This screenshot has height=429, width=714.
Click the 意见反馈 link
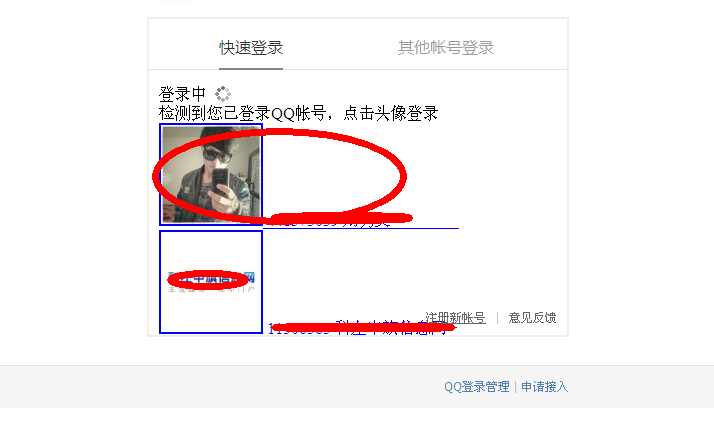[x=532, y=317]
